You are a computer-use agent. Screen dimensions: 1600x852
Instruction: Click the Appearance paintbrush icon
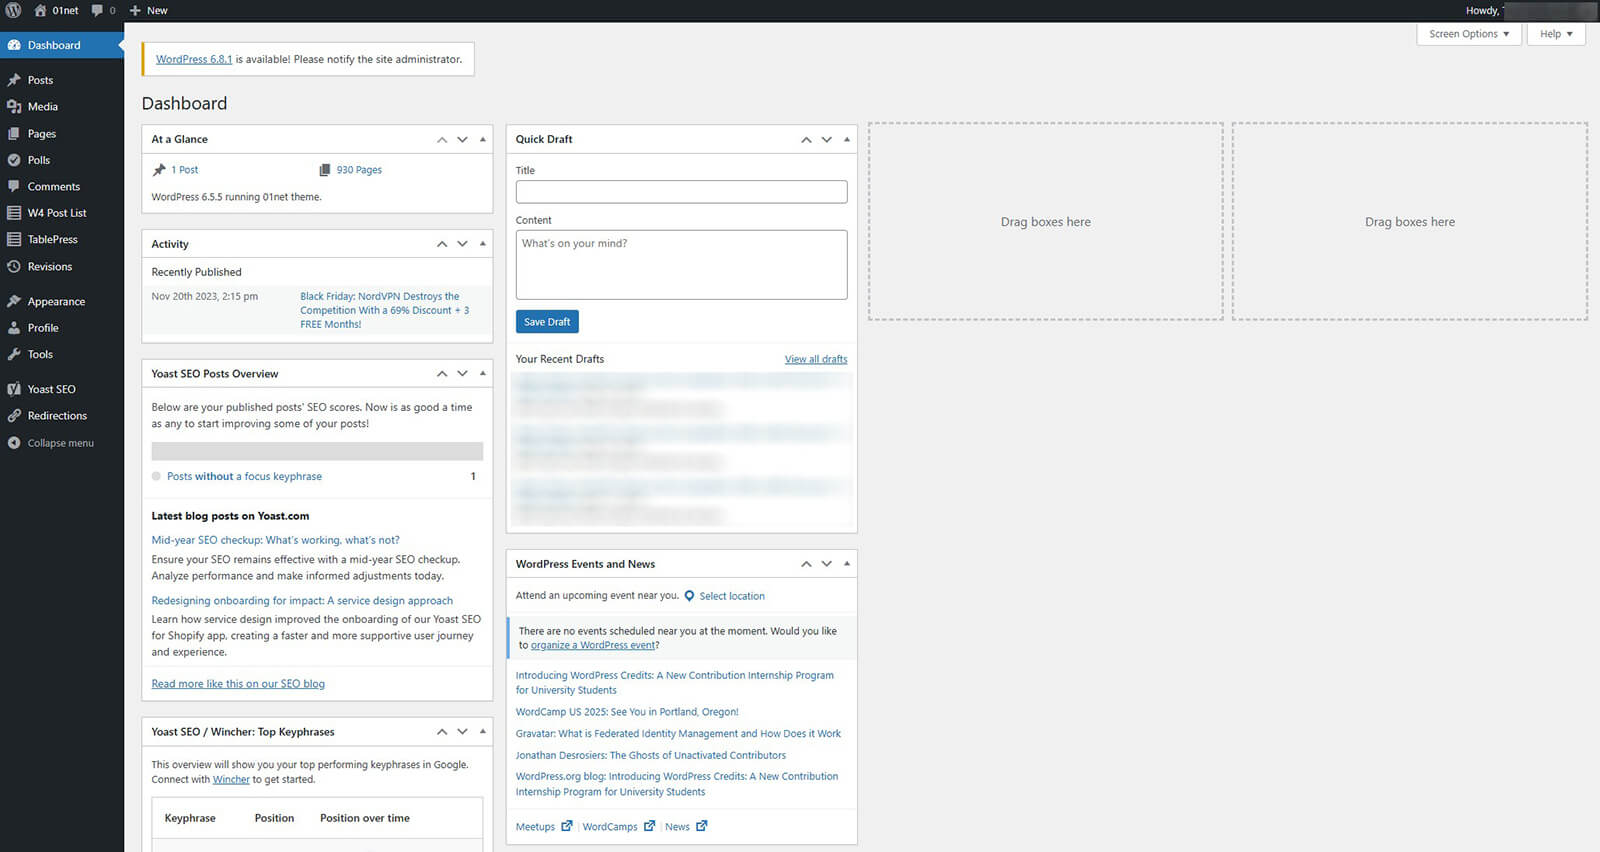click(14, 301)
